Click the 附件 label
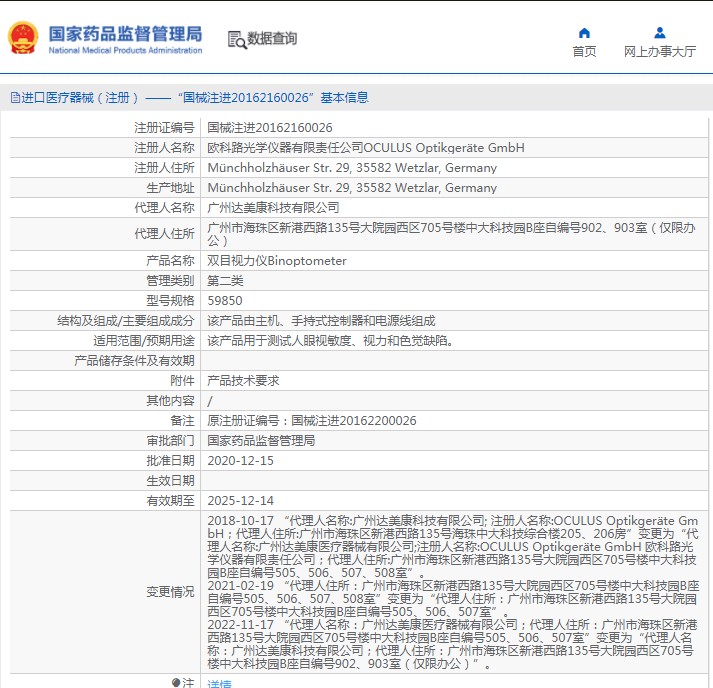Image resolution: width=713 pixels, height=688 pixels. 182,381
